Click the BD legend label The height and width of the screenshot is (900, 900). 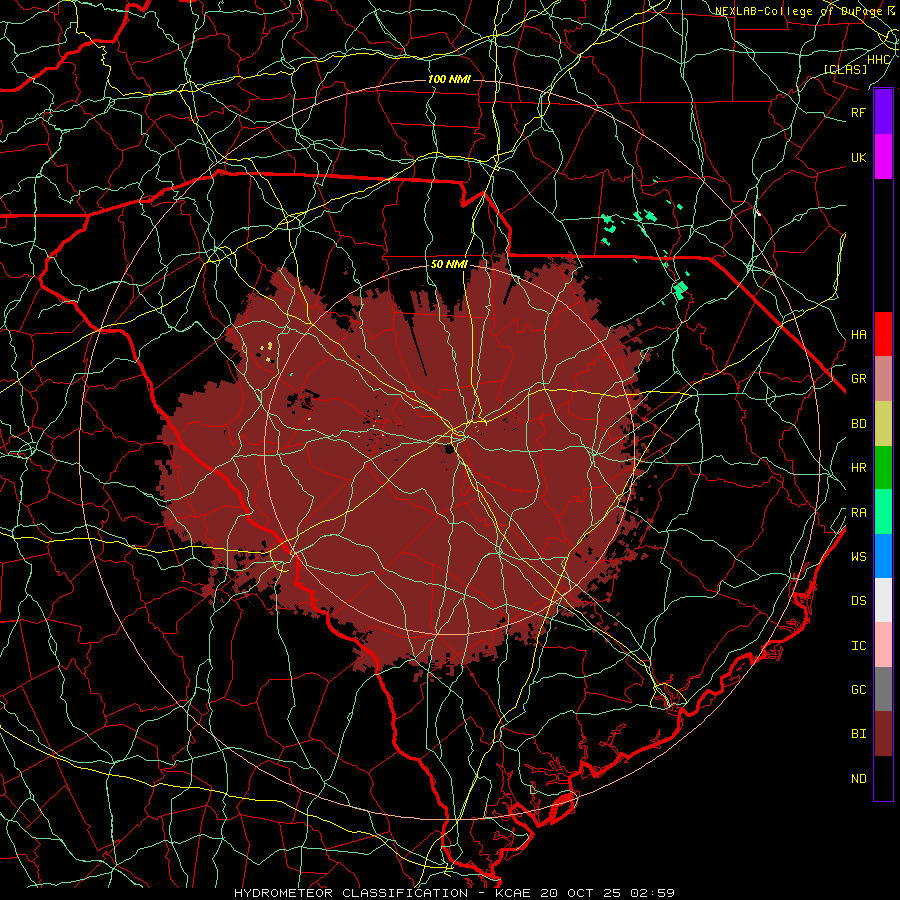pos(858,424)
